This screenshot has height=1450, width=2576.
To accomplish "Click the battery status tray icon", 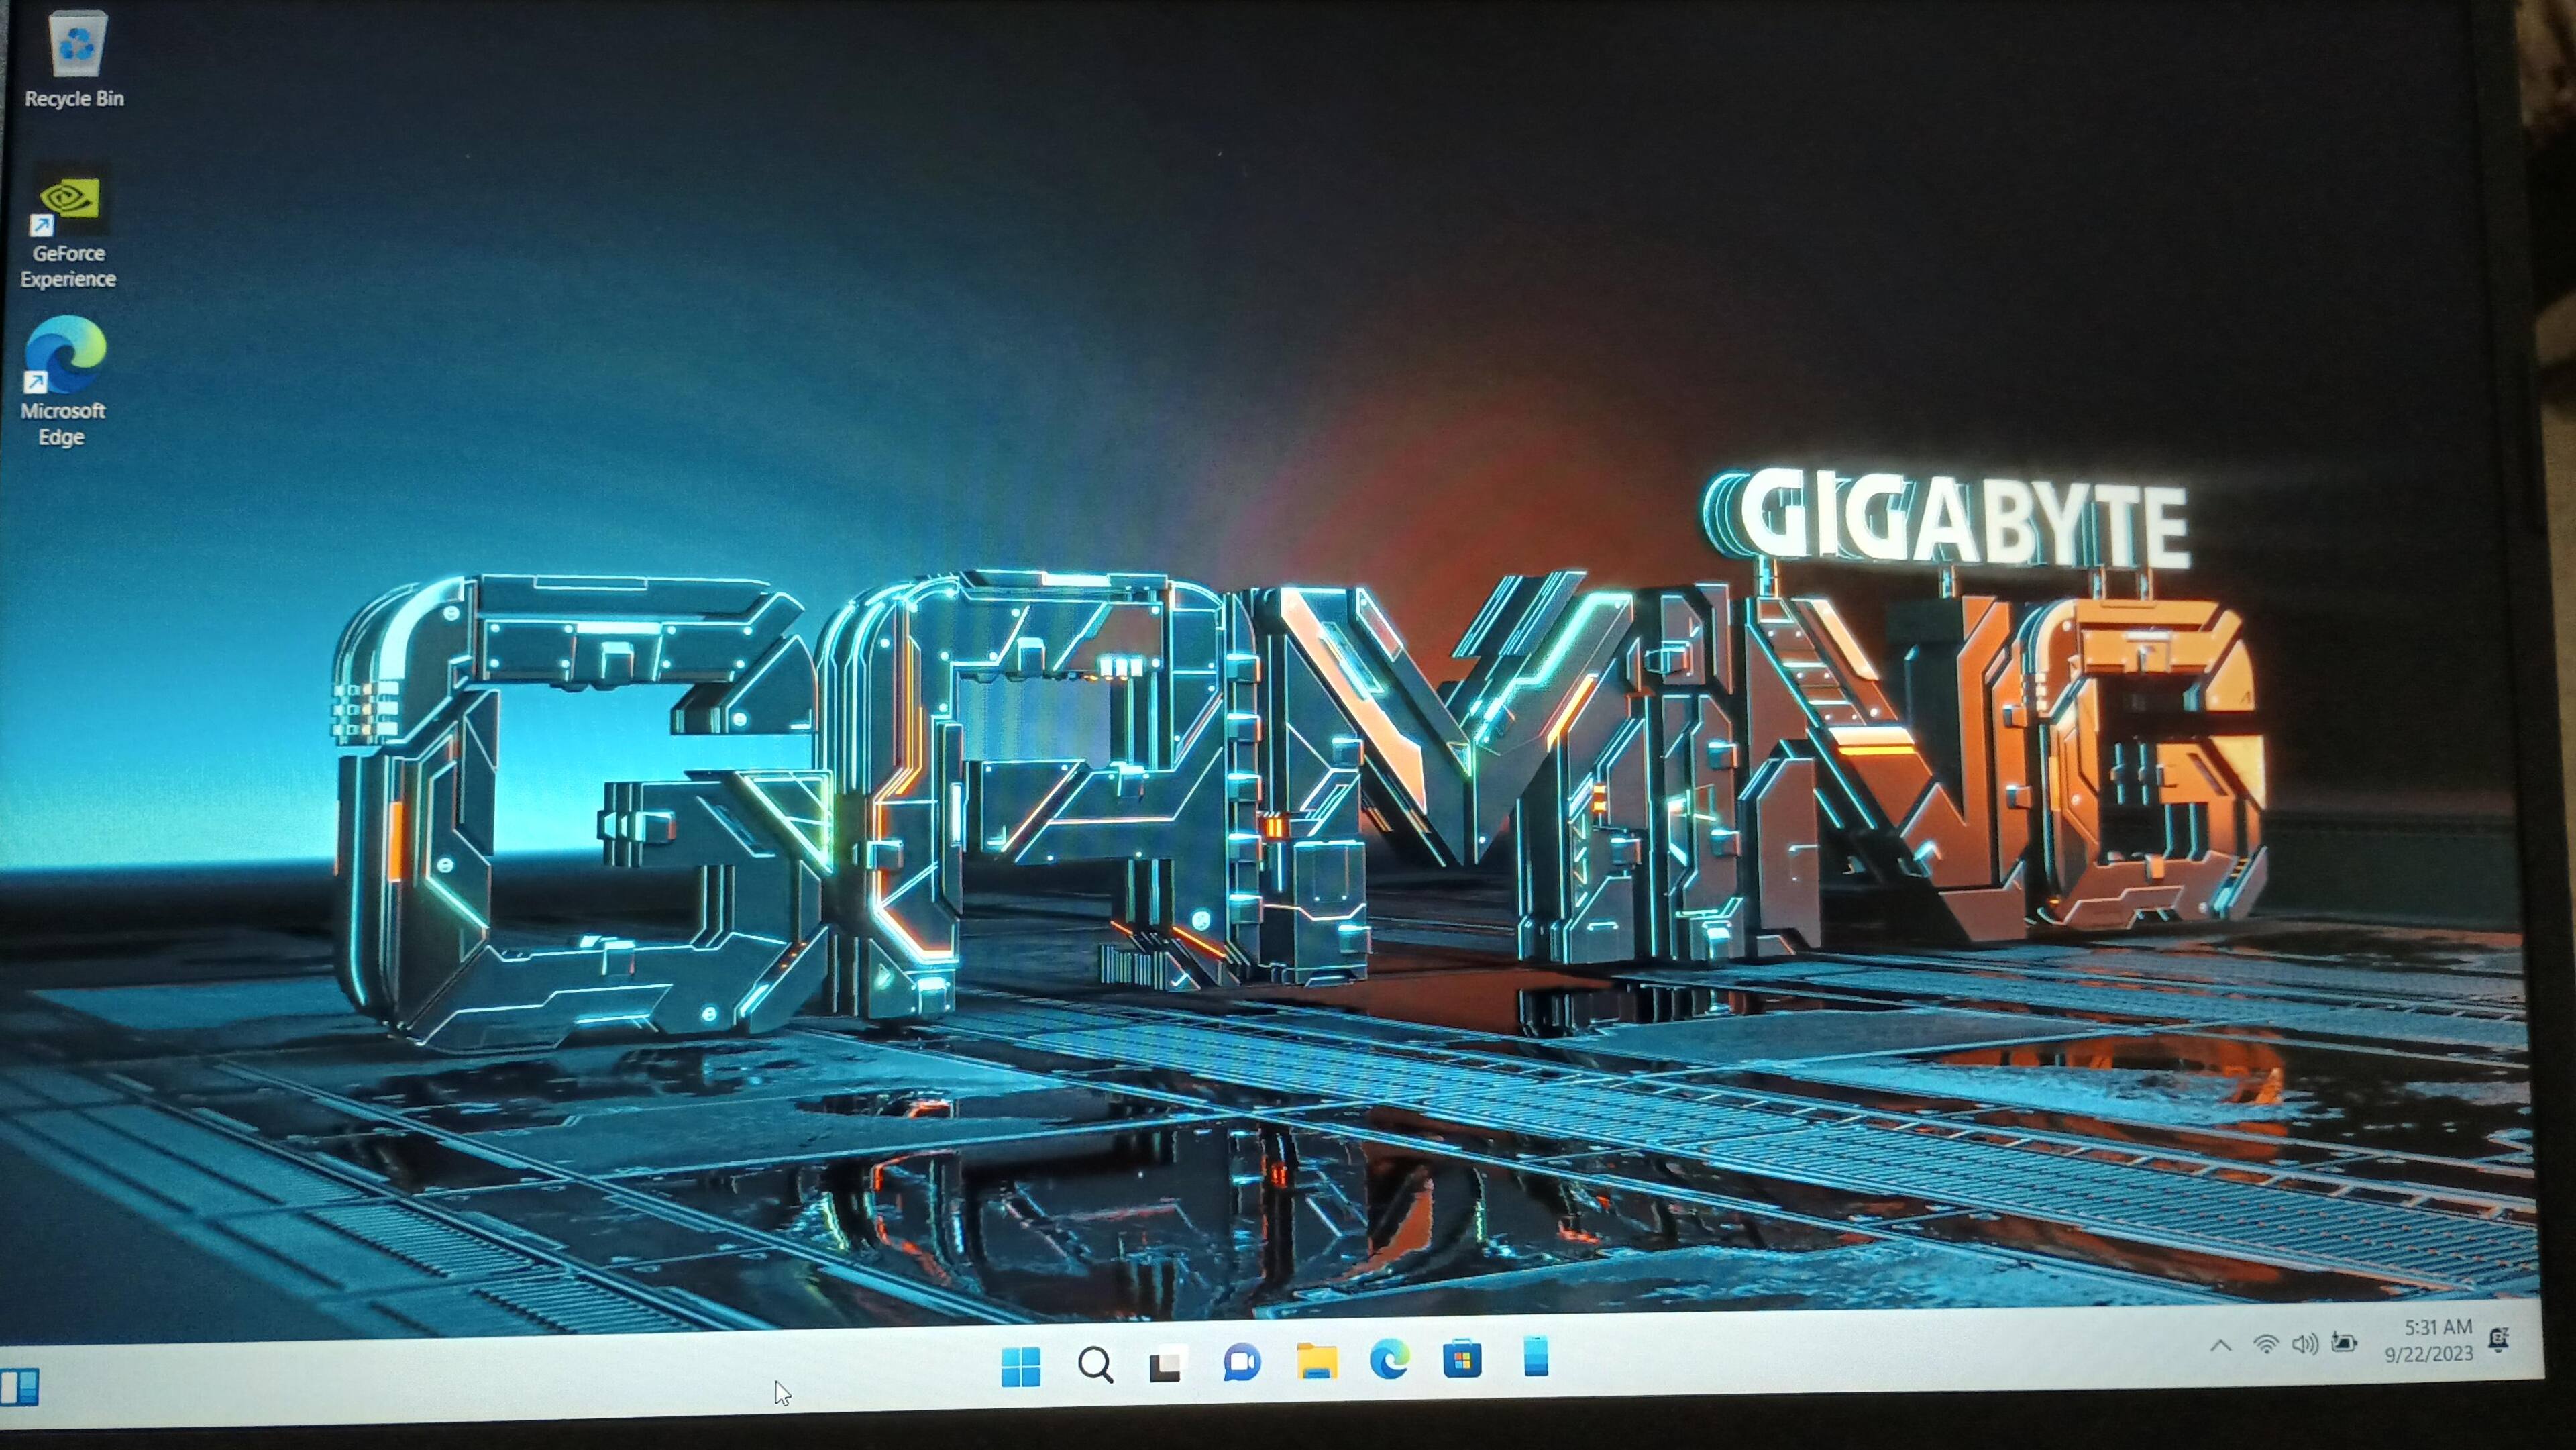I will (x=2344, y=1343).
